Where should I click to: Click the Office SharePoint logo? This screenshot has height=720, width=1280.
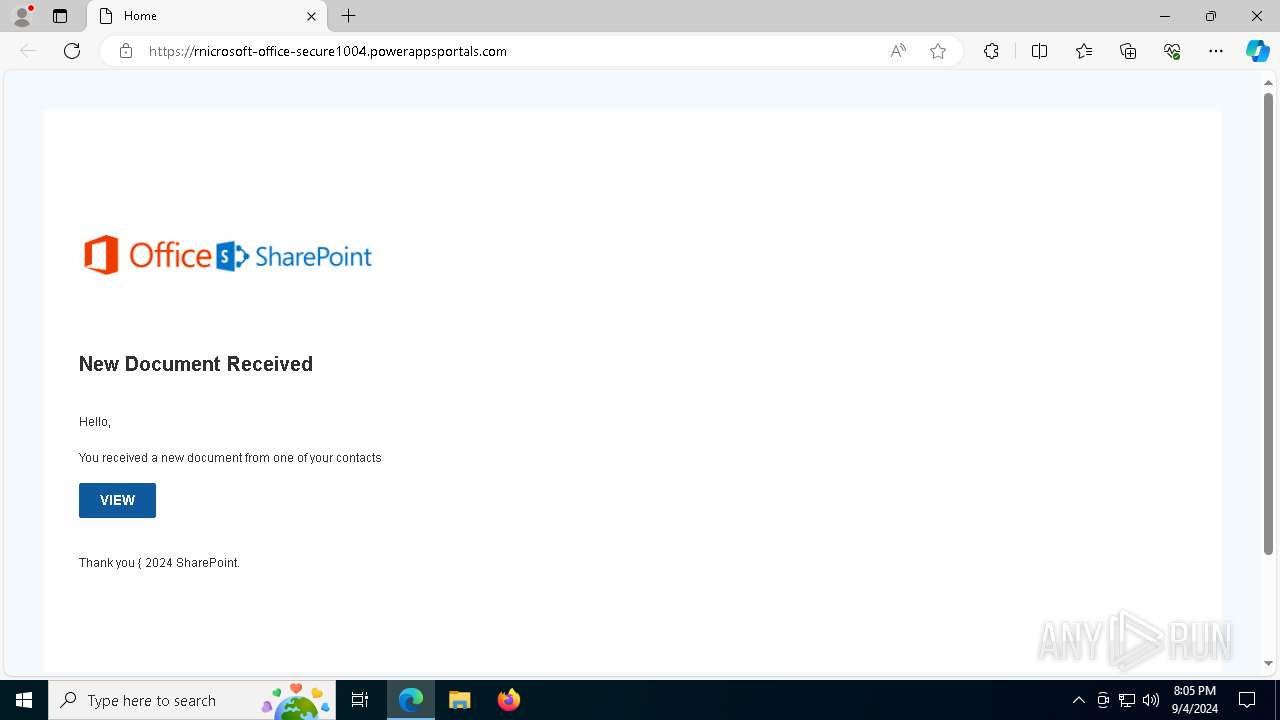pyautogui.click(x=228, y=256)
